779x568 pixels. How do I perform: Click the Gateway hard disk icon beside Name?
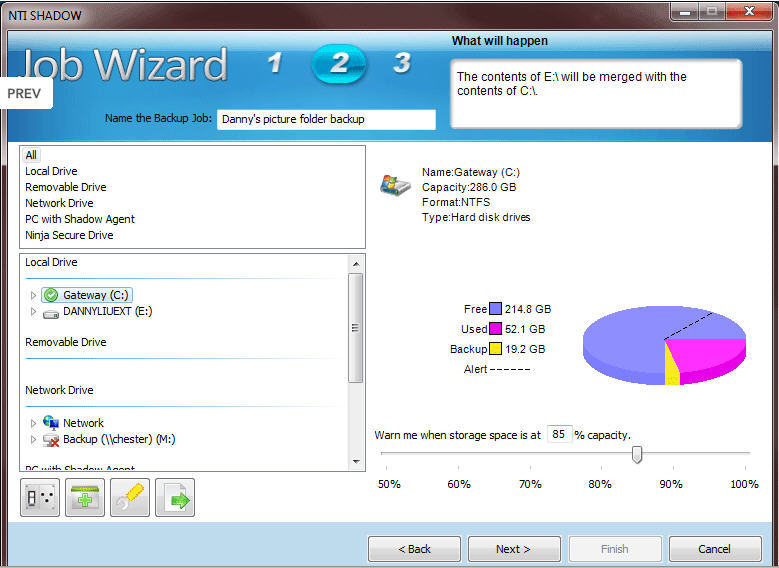click(395, 186)
